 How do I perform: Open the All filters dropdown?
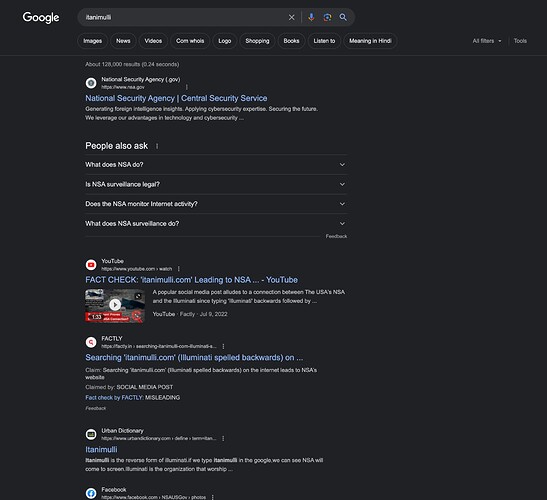487,41
